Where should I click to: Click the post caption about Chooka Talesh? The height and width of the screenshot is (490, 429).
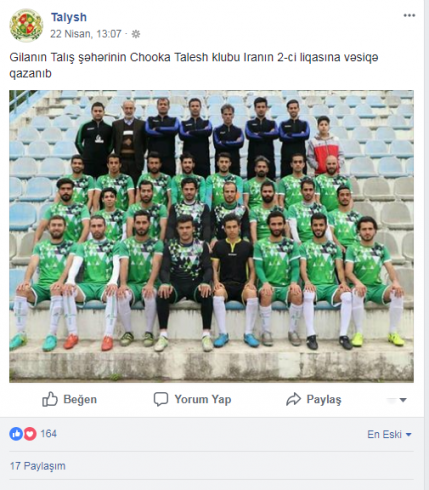tap(194, 65)
